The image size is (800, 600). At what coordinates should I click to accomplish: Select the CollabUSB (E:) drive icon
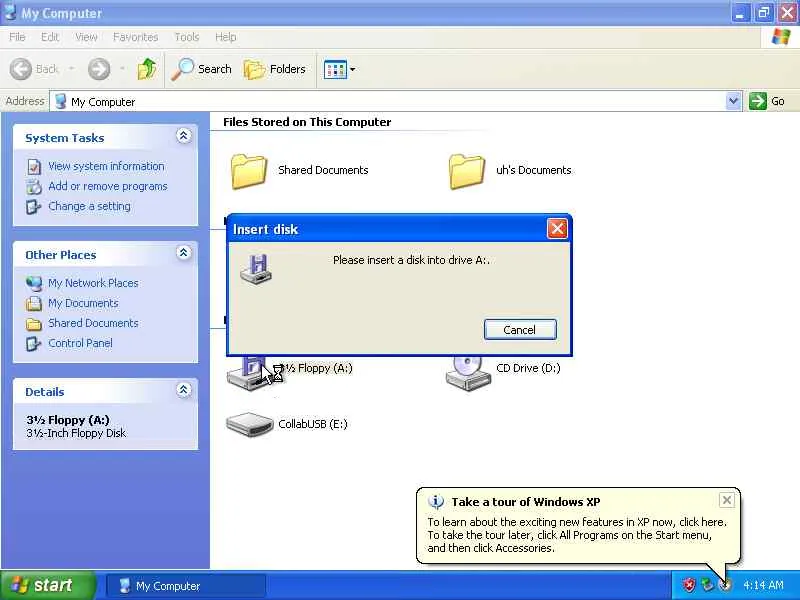[x=249, y=424]
